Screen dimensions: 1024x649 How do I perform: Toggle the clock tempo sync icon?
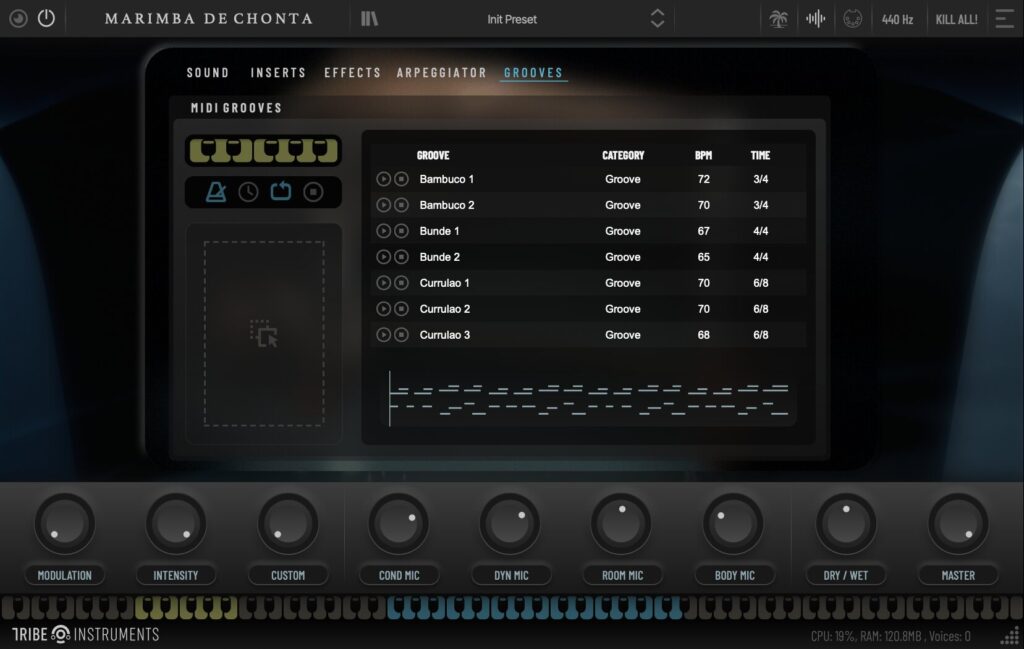[x=248, y=192]
